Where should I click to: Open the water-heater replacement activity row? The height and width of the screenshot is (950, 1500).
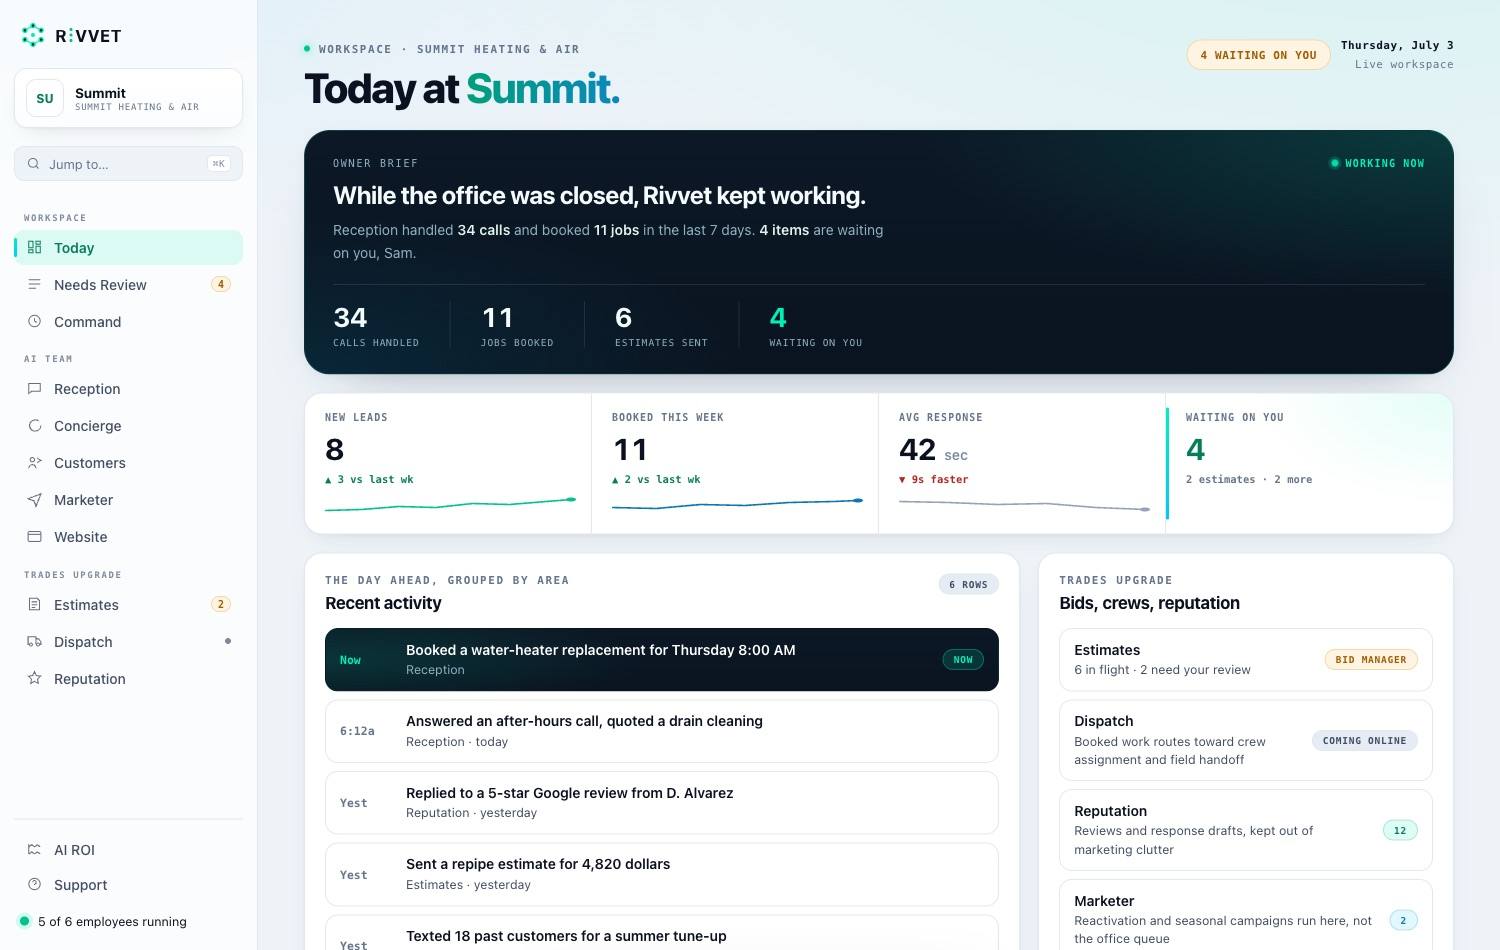662,659
